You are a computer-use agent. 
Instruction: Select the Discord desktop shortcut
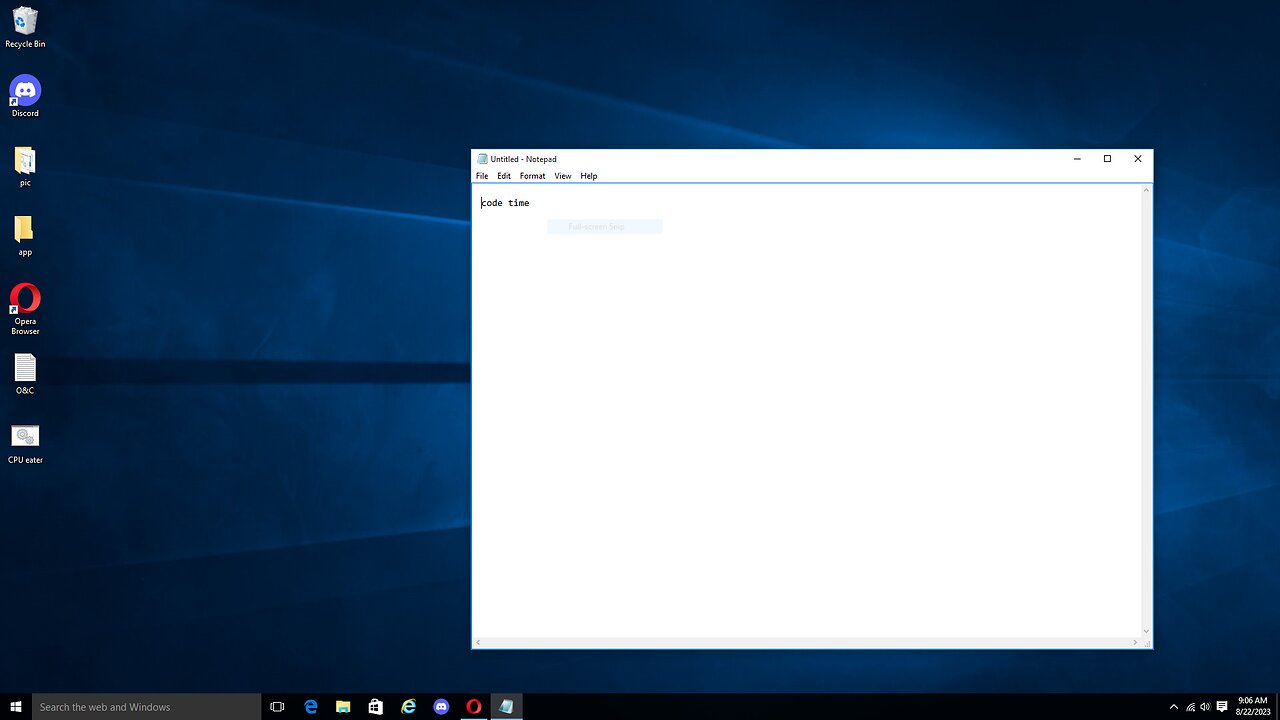click(x=25, y=96)
